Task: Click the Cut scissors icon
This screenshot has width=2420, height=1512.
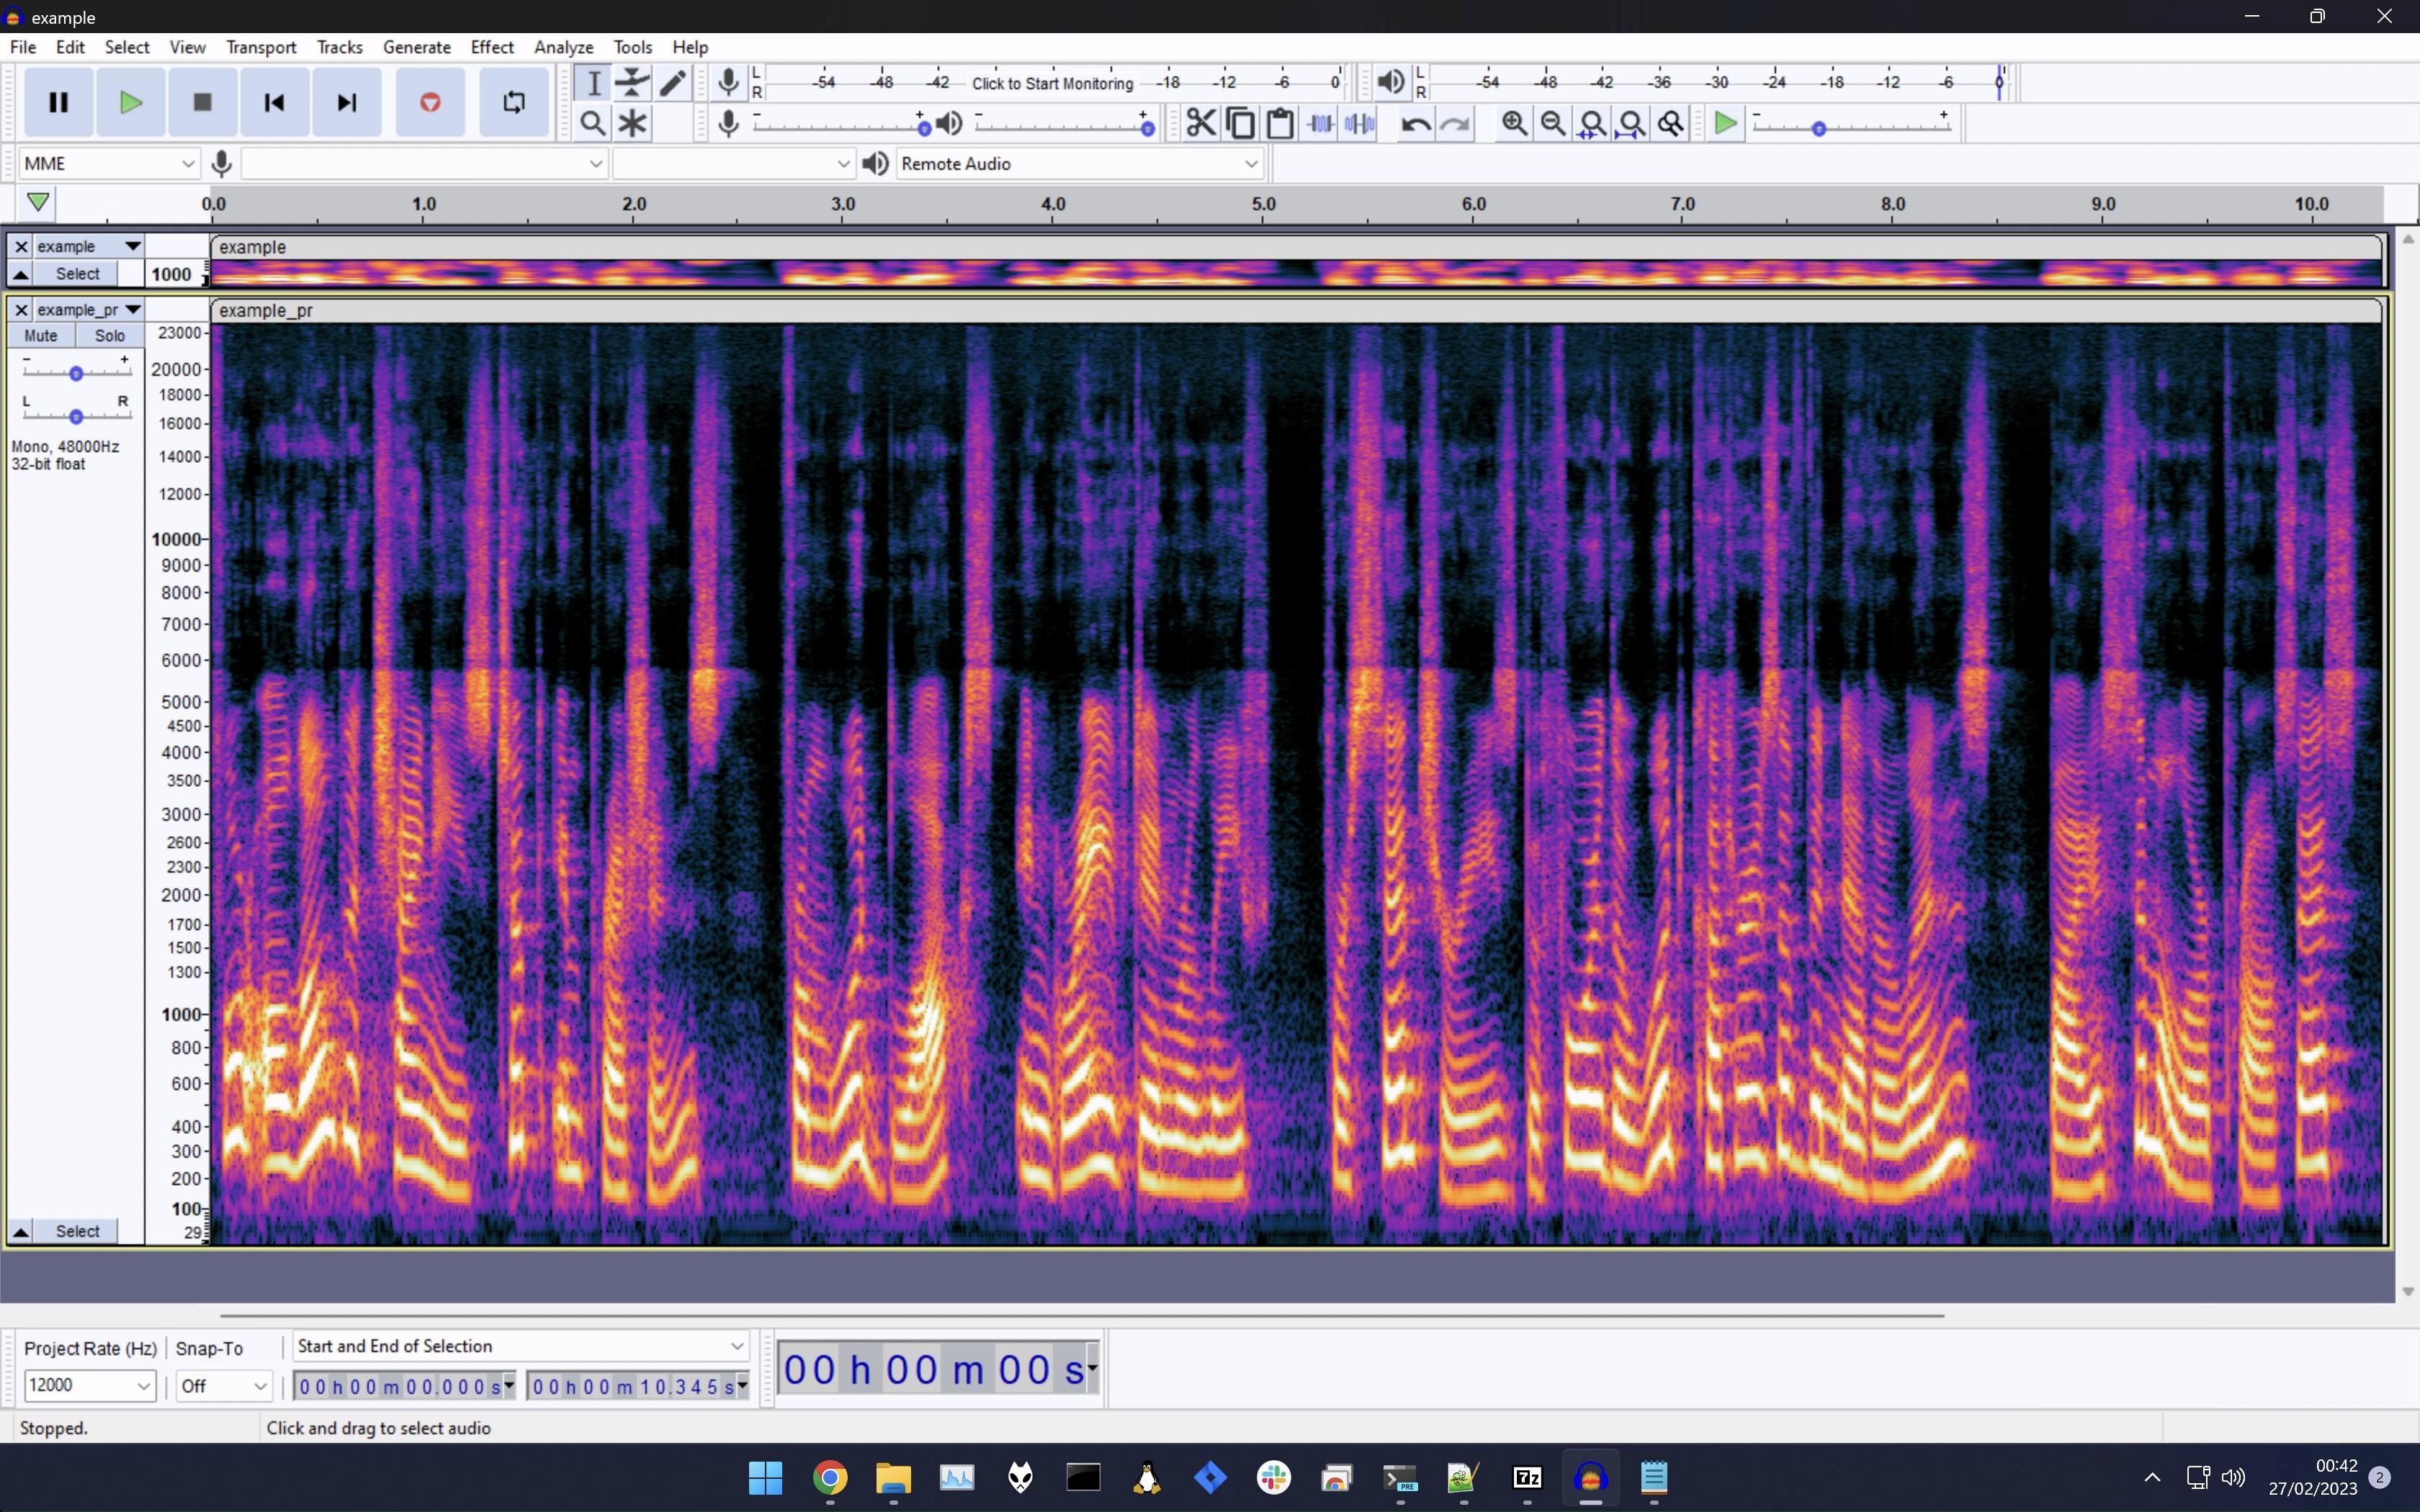Action: [1200, 124]
